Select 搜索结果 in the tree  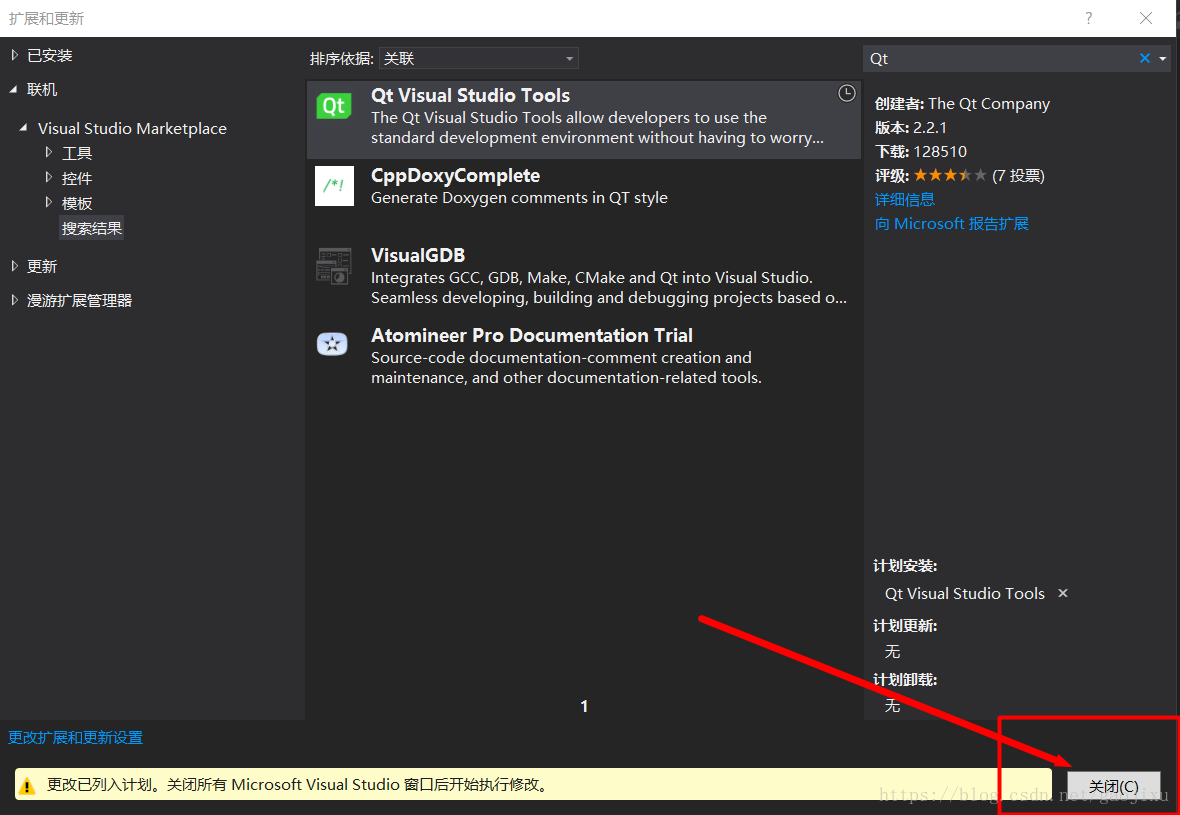(92, 228)
